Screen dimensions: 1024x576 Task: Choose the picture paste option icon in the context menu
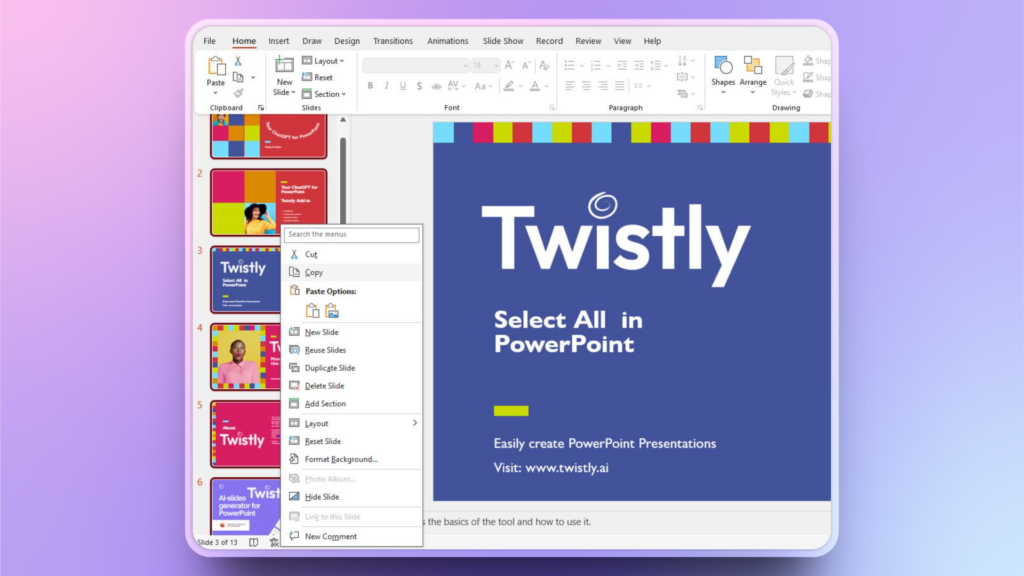pyautogui.click(x=332, y=311)
